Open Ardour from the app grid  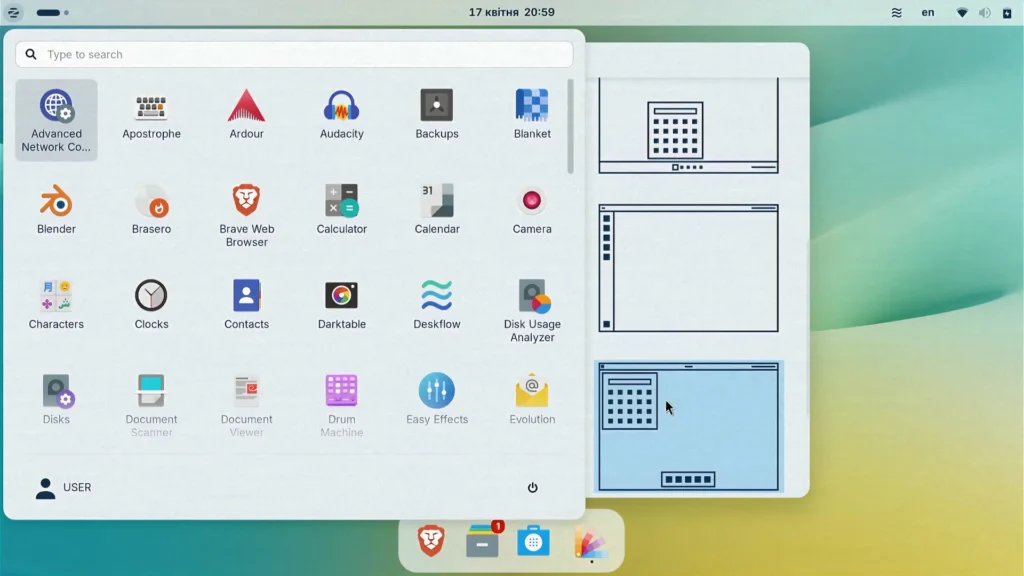click(246, 115)
